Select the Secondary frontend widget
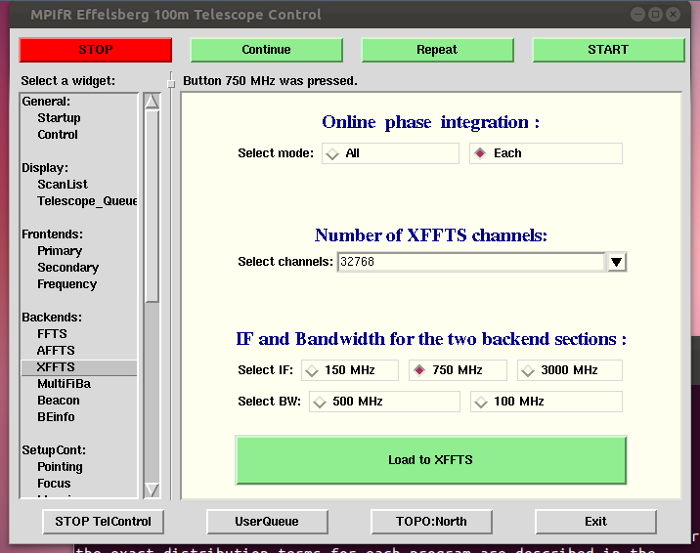The height and width of the screenshot is (553, 700). click(x=68, y=267)
